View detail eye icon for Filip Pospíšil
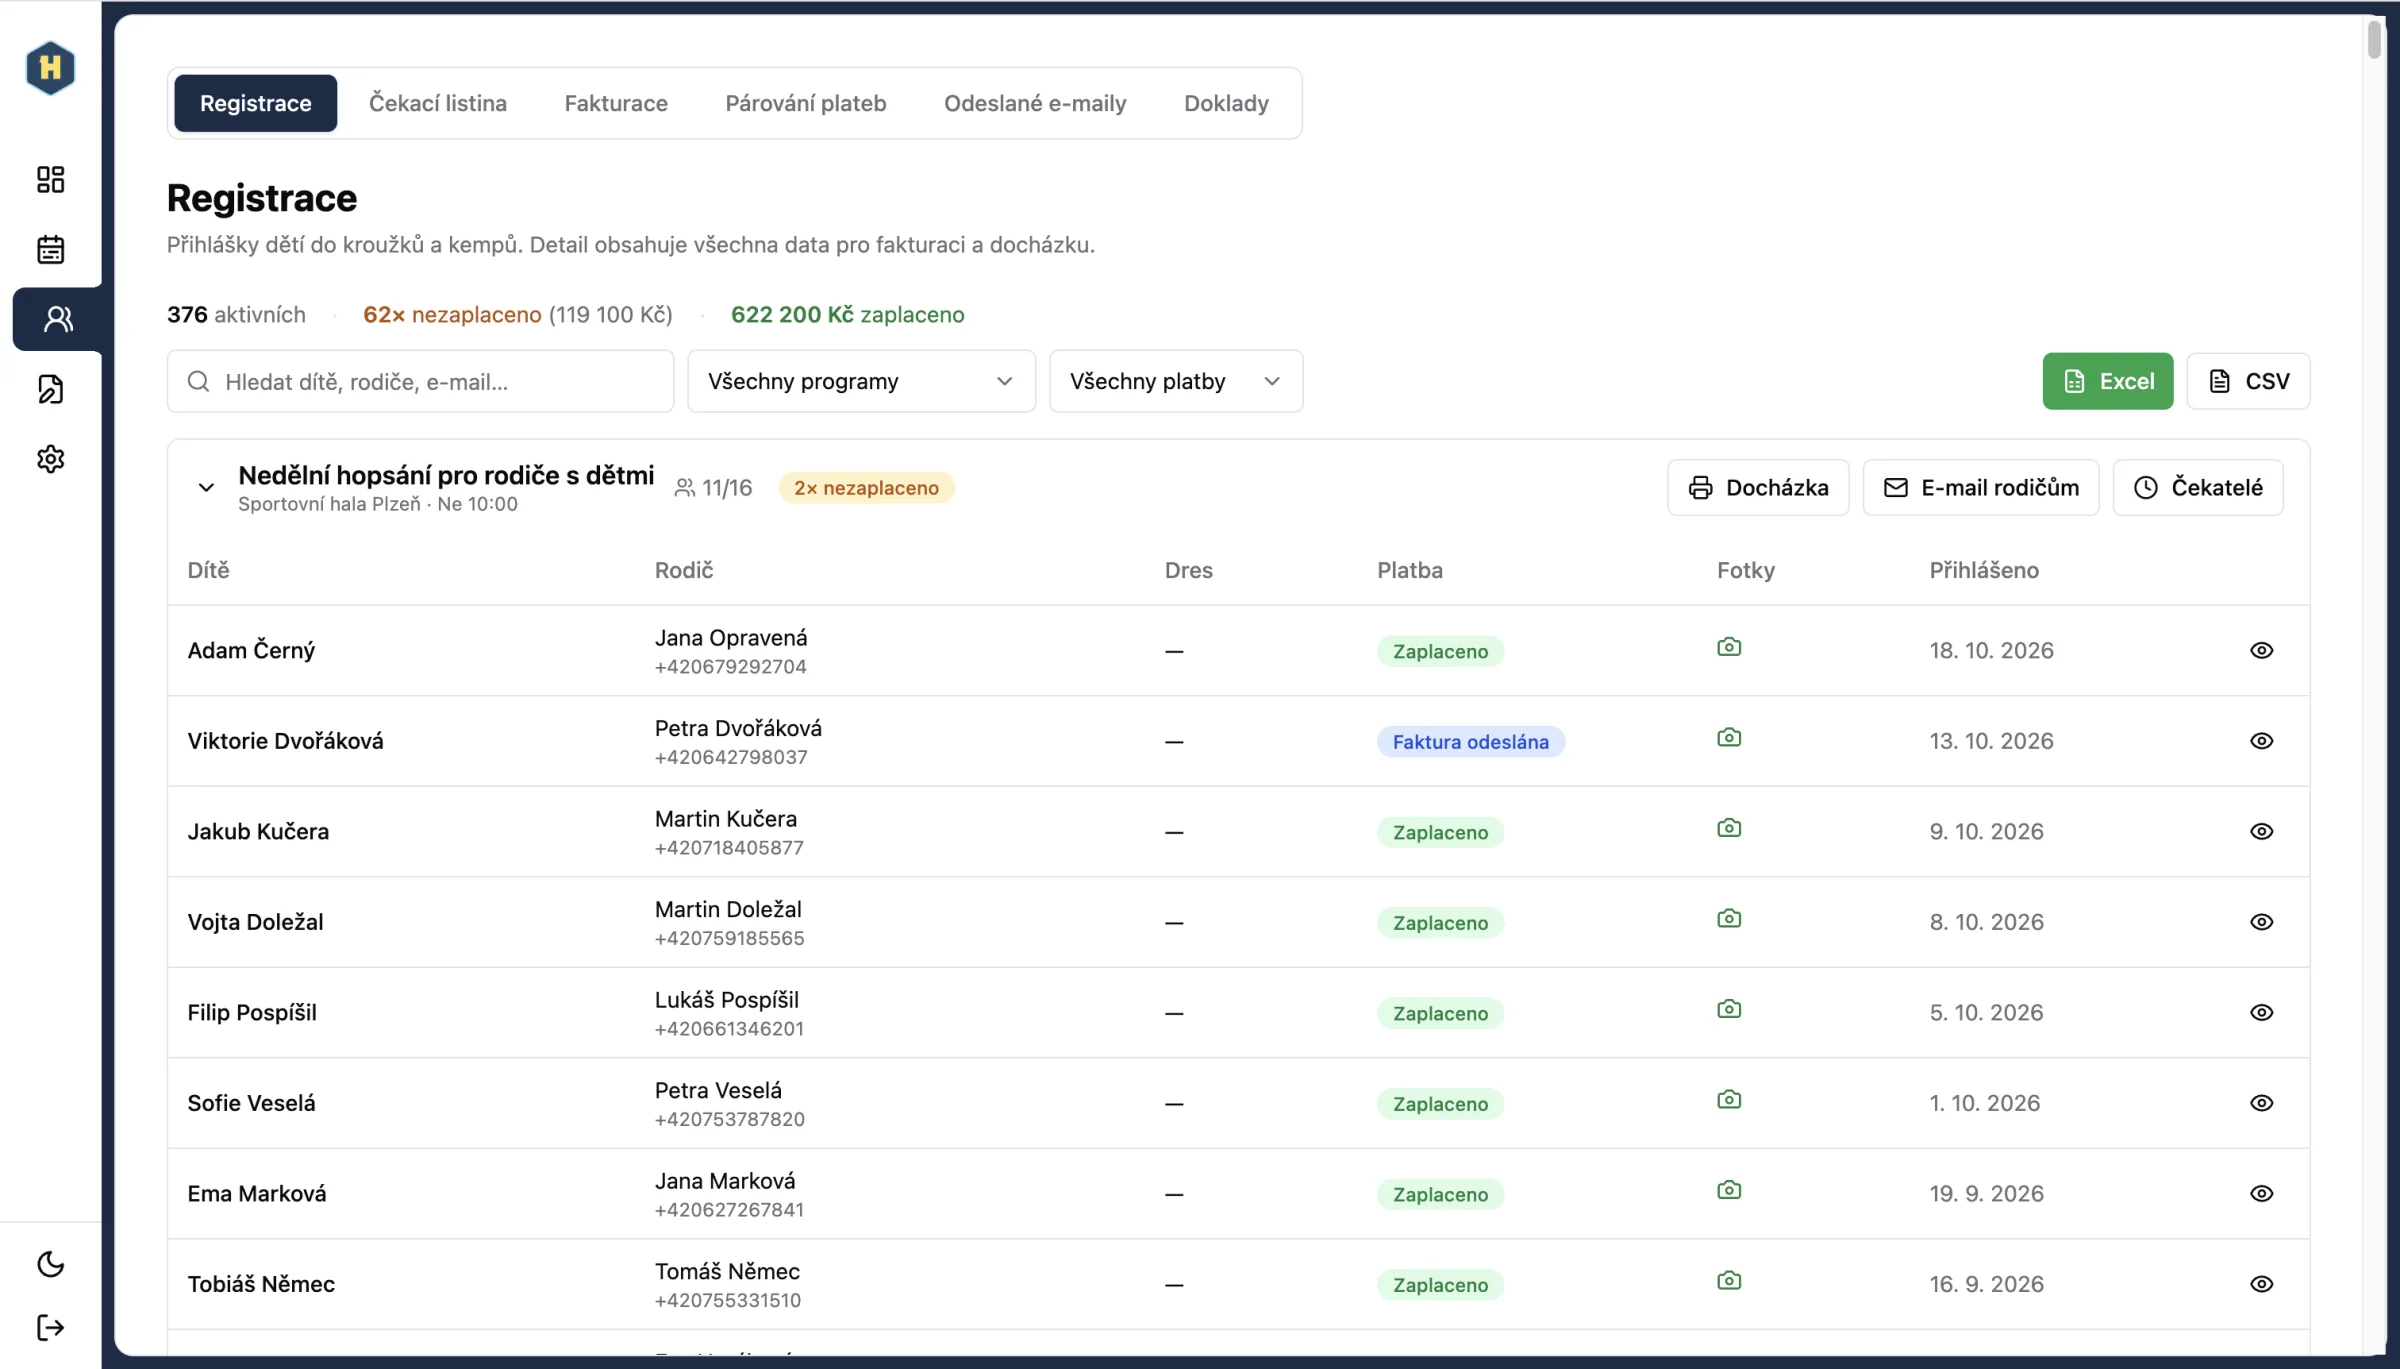 pyautogui.click(x=2261, y=1012)
